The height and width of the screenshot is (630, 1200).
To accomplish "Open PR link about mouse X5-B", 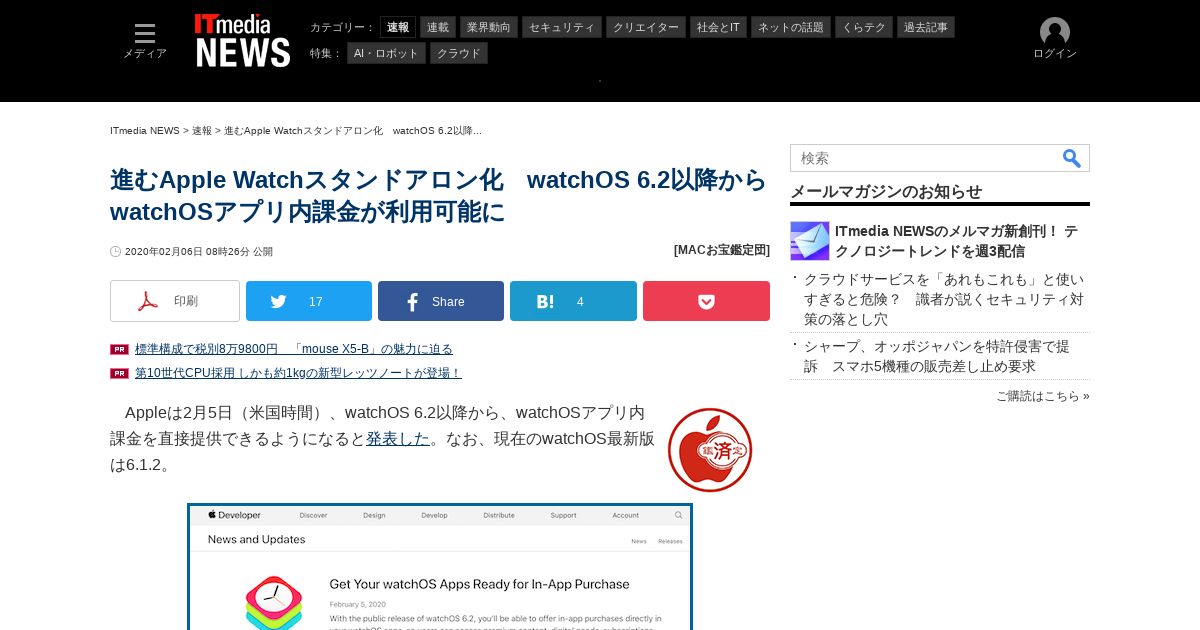I will (x=294, y=349).
